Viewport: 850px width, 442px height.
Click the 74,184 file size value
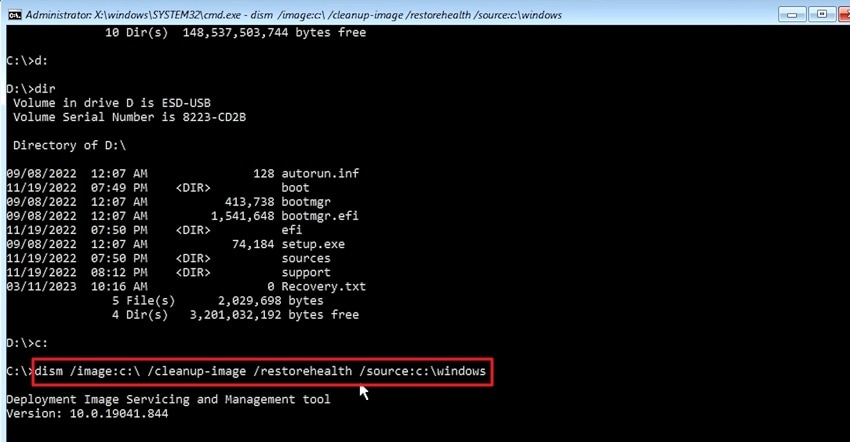pos(253,244)
